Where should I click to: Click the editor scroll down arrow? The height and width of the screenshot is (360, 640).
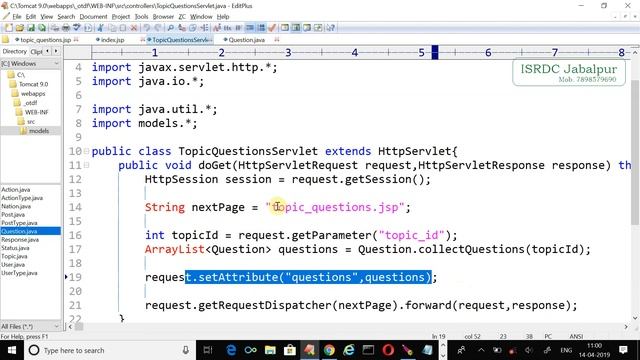[x=635, y=318]
